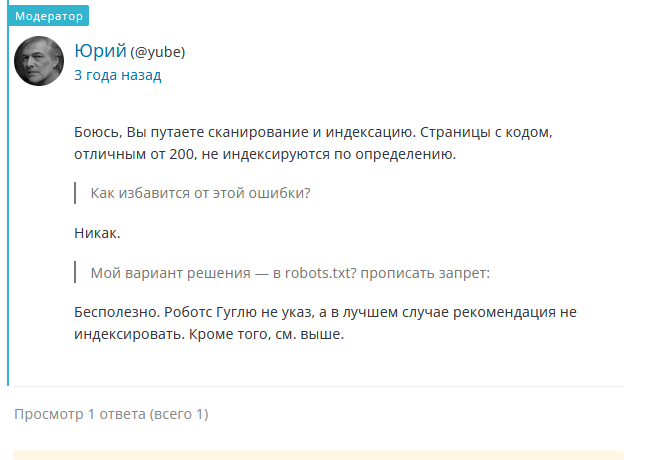Image resolution: width=659 pixels, height=460 pixels.
Task: Open the Юрий author profile link
Action: [x=100, y=51]
